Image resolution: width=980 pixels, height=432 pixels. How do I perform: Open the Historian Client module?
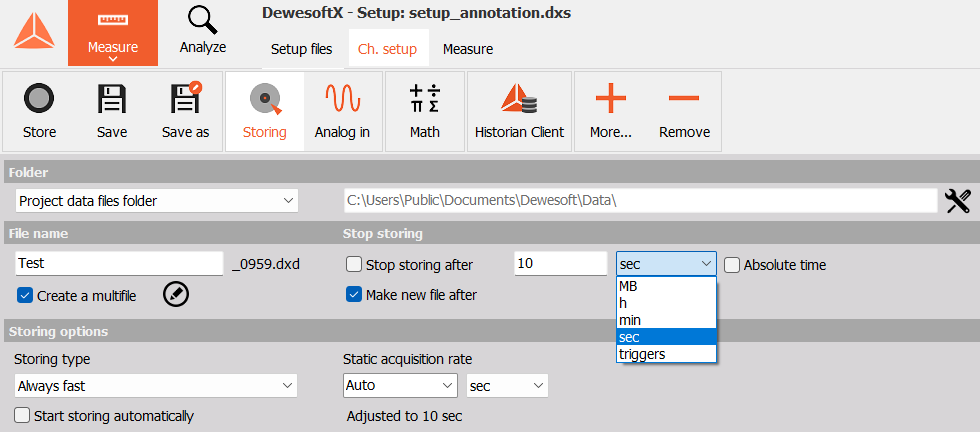pyautogui.click(x=519, y=99)
